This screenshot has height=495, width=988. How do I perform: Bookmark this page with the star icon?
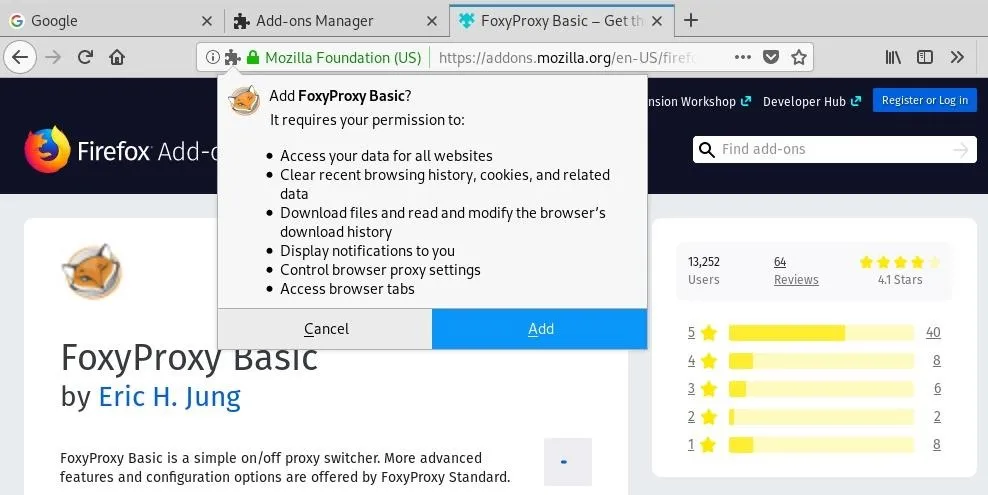pos(799,57)
